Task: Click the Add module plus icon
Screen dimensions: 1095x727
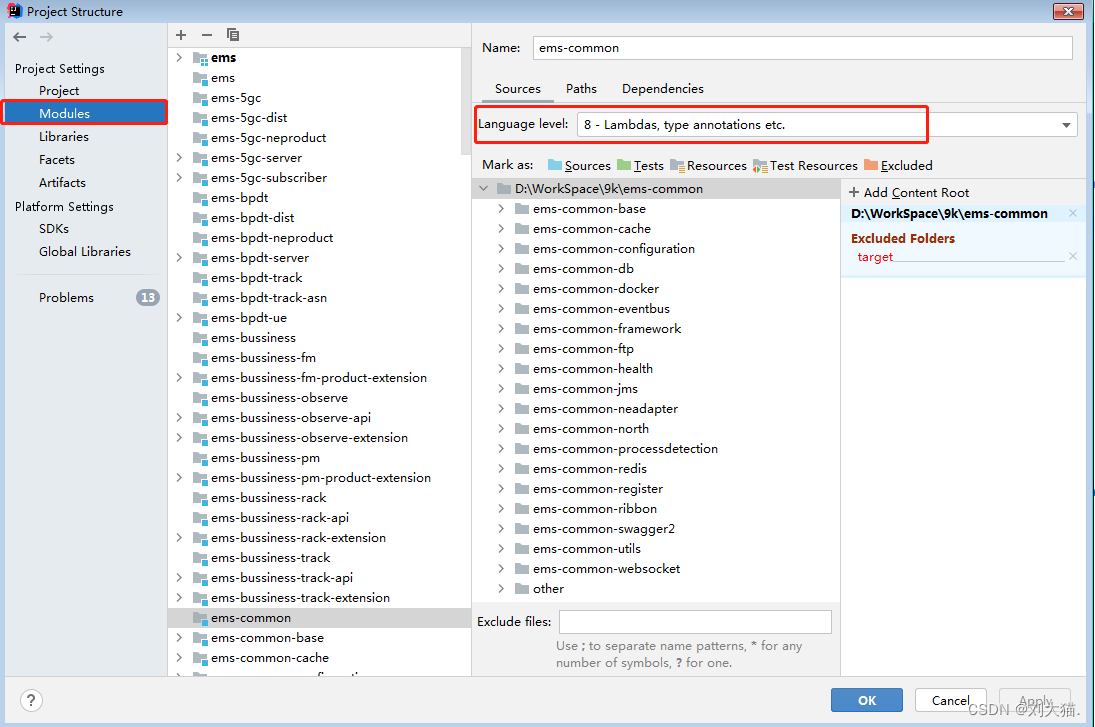Action: 181,35
